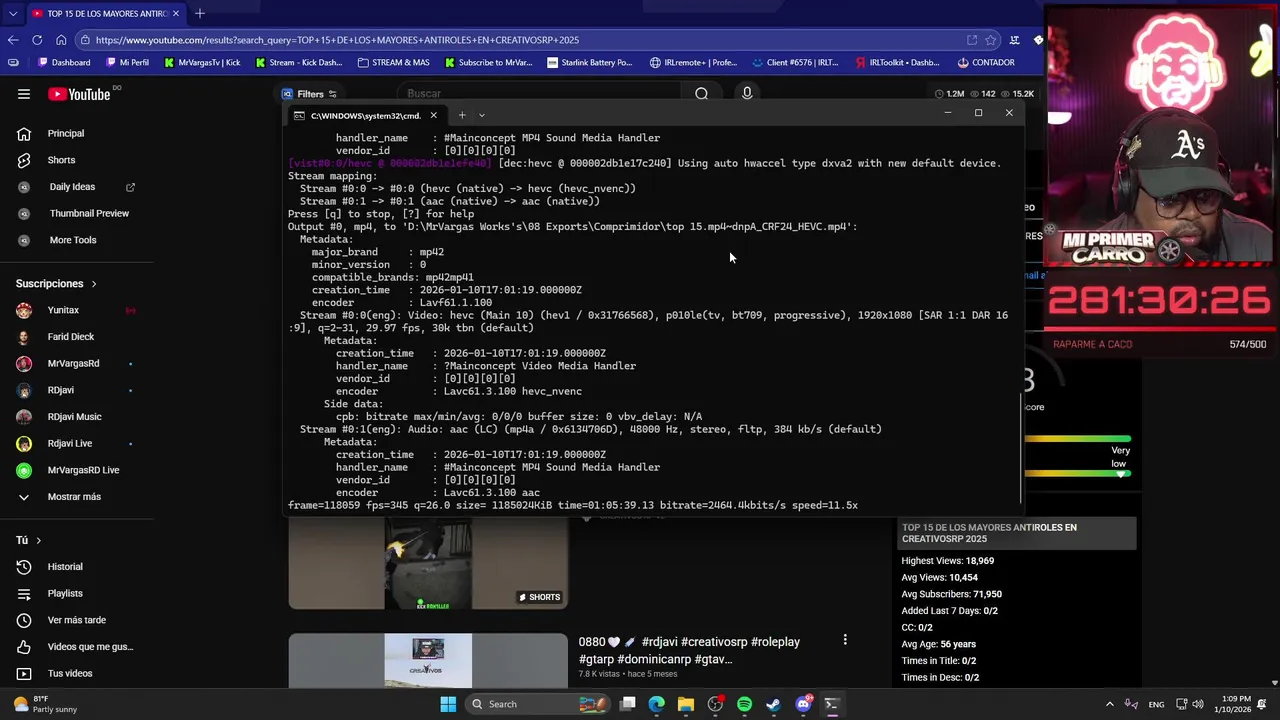Open the new-tab profile dropdown in terminal
The width and height of the screenshot is (1280, 720).
point(481,115)
